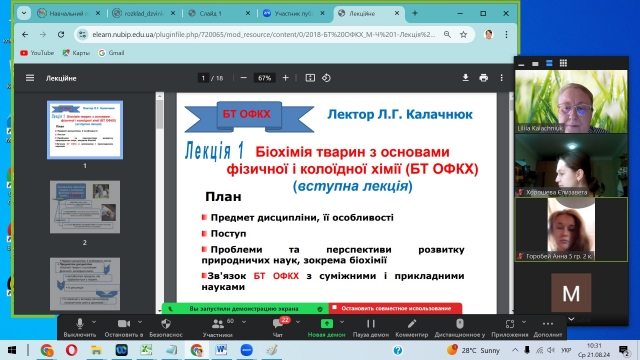The width and height of the screenshot is (640, 360).
Task: Close the Слайд 1 tab
Action: click(248, 13)
